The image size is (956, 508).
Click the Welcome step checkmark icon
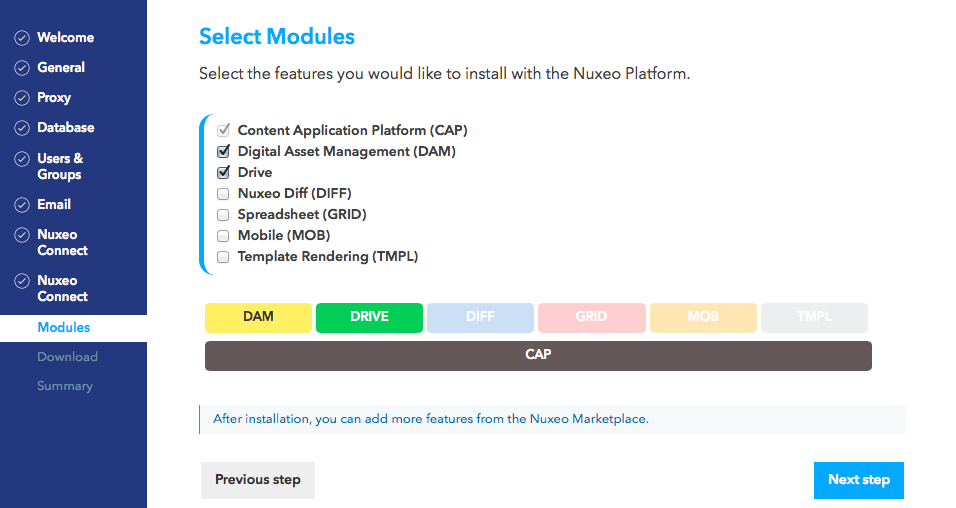[22, 38]
